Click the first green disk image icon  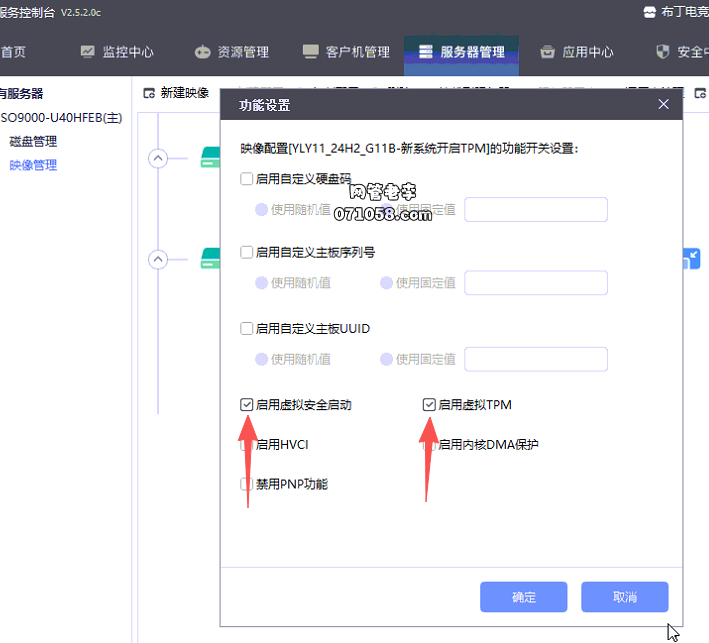tap(211, 157)
